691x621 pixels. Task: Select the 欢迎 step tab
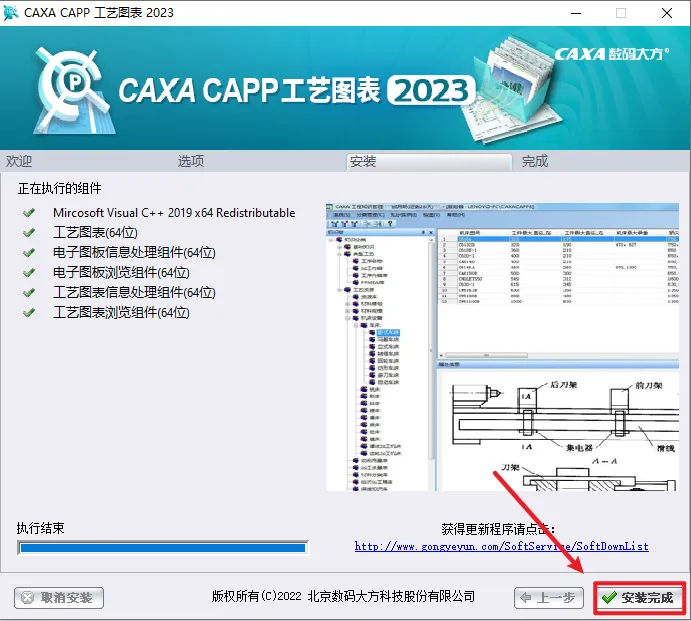point(19,161)
